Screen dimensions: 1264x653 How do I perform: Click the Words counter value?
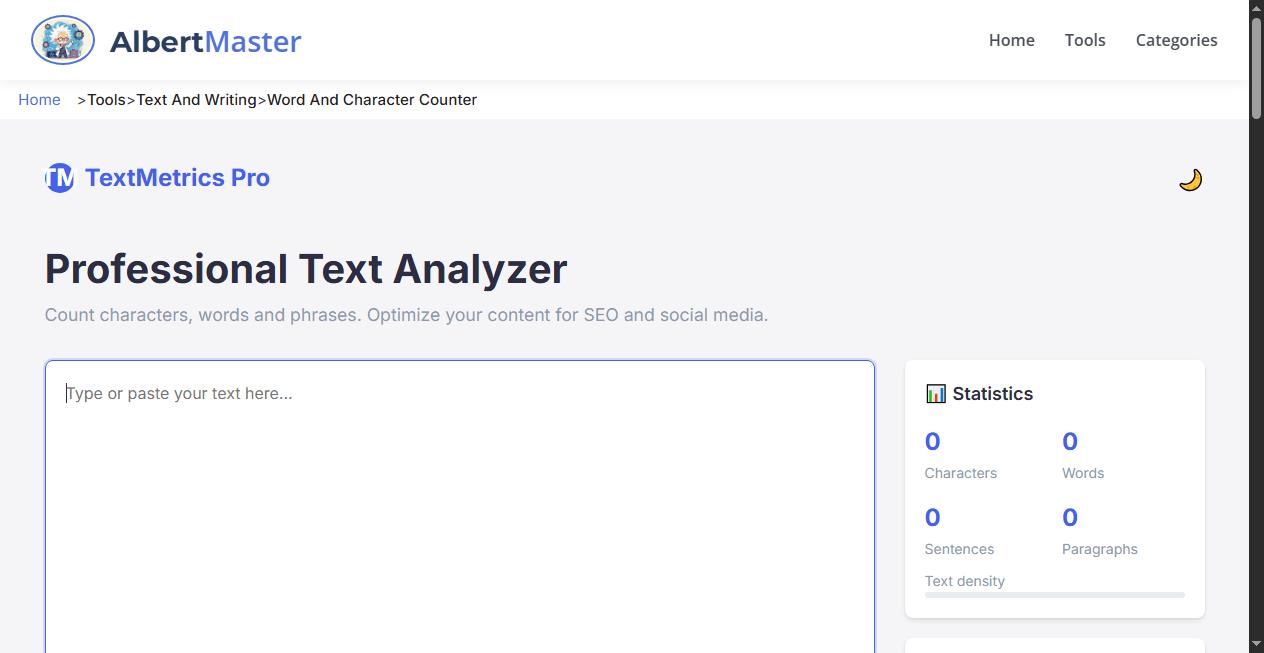1069,441
